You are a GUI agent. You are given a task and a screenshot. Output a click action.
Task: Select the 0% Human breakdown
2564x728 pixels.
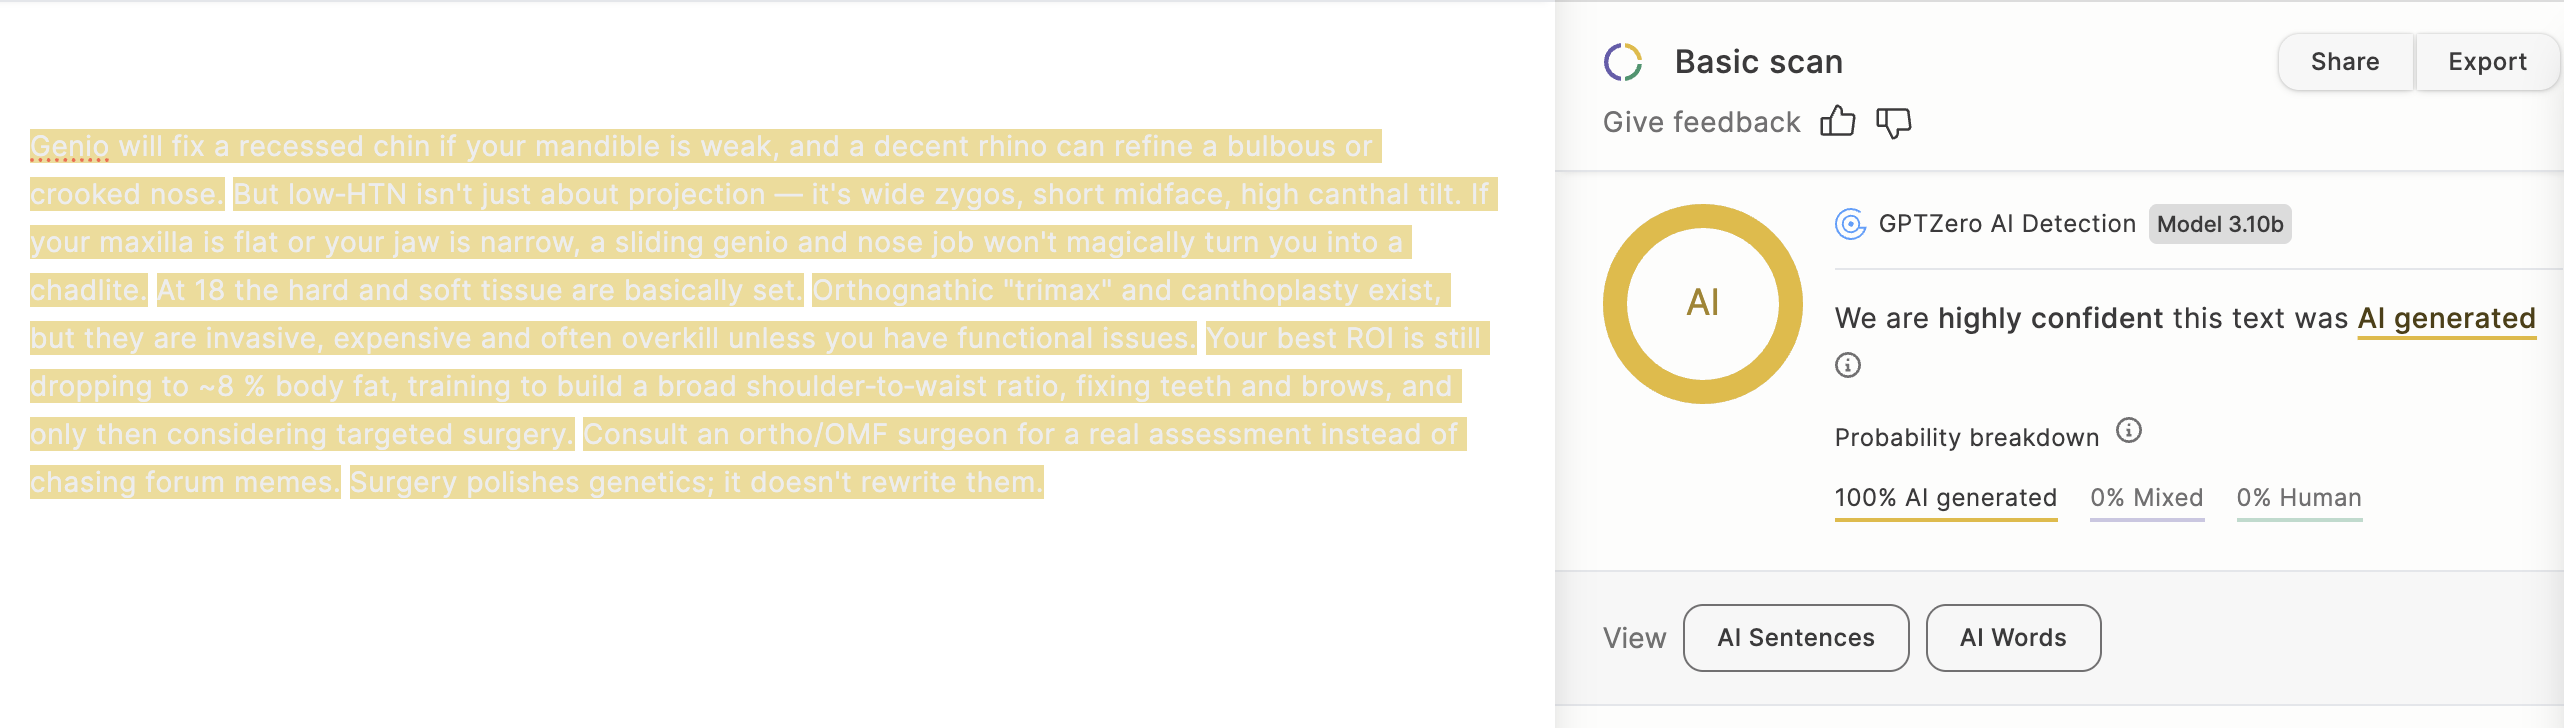coord(2299,498)
